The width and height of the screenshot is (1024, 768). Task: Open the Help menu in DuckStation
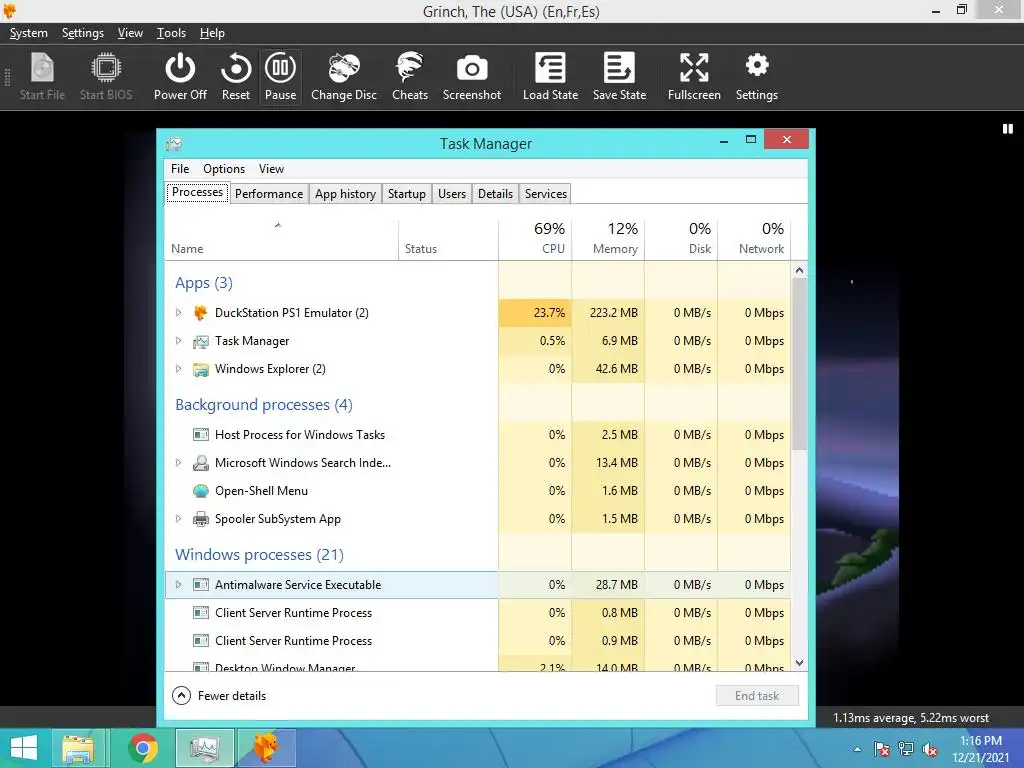(212, 33)
